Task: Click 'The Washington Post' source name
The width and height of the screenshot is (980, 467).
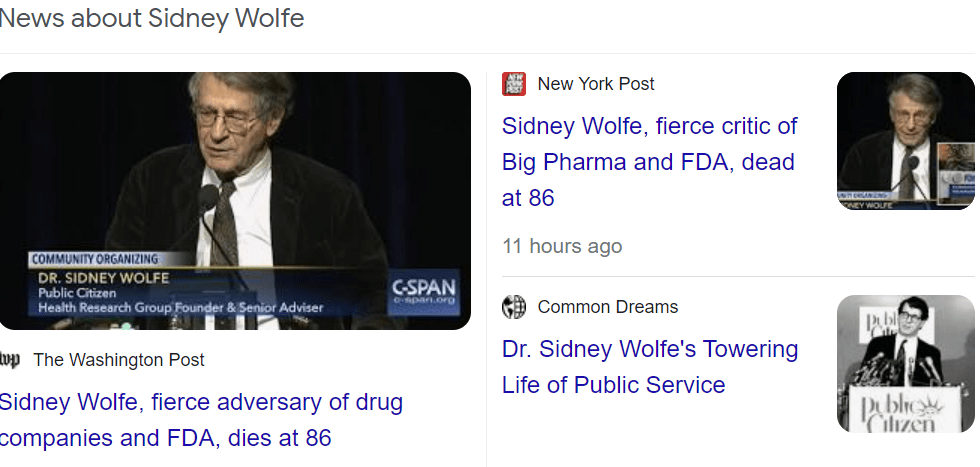Action: (119, 360)
